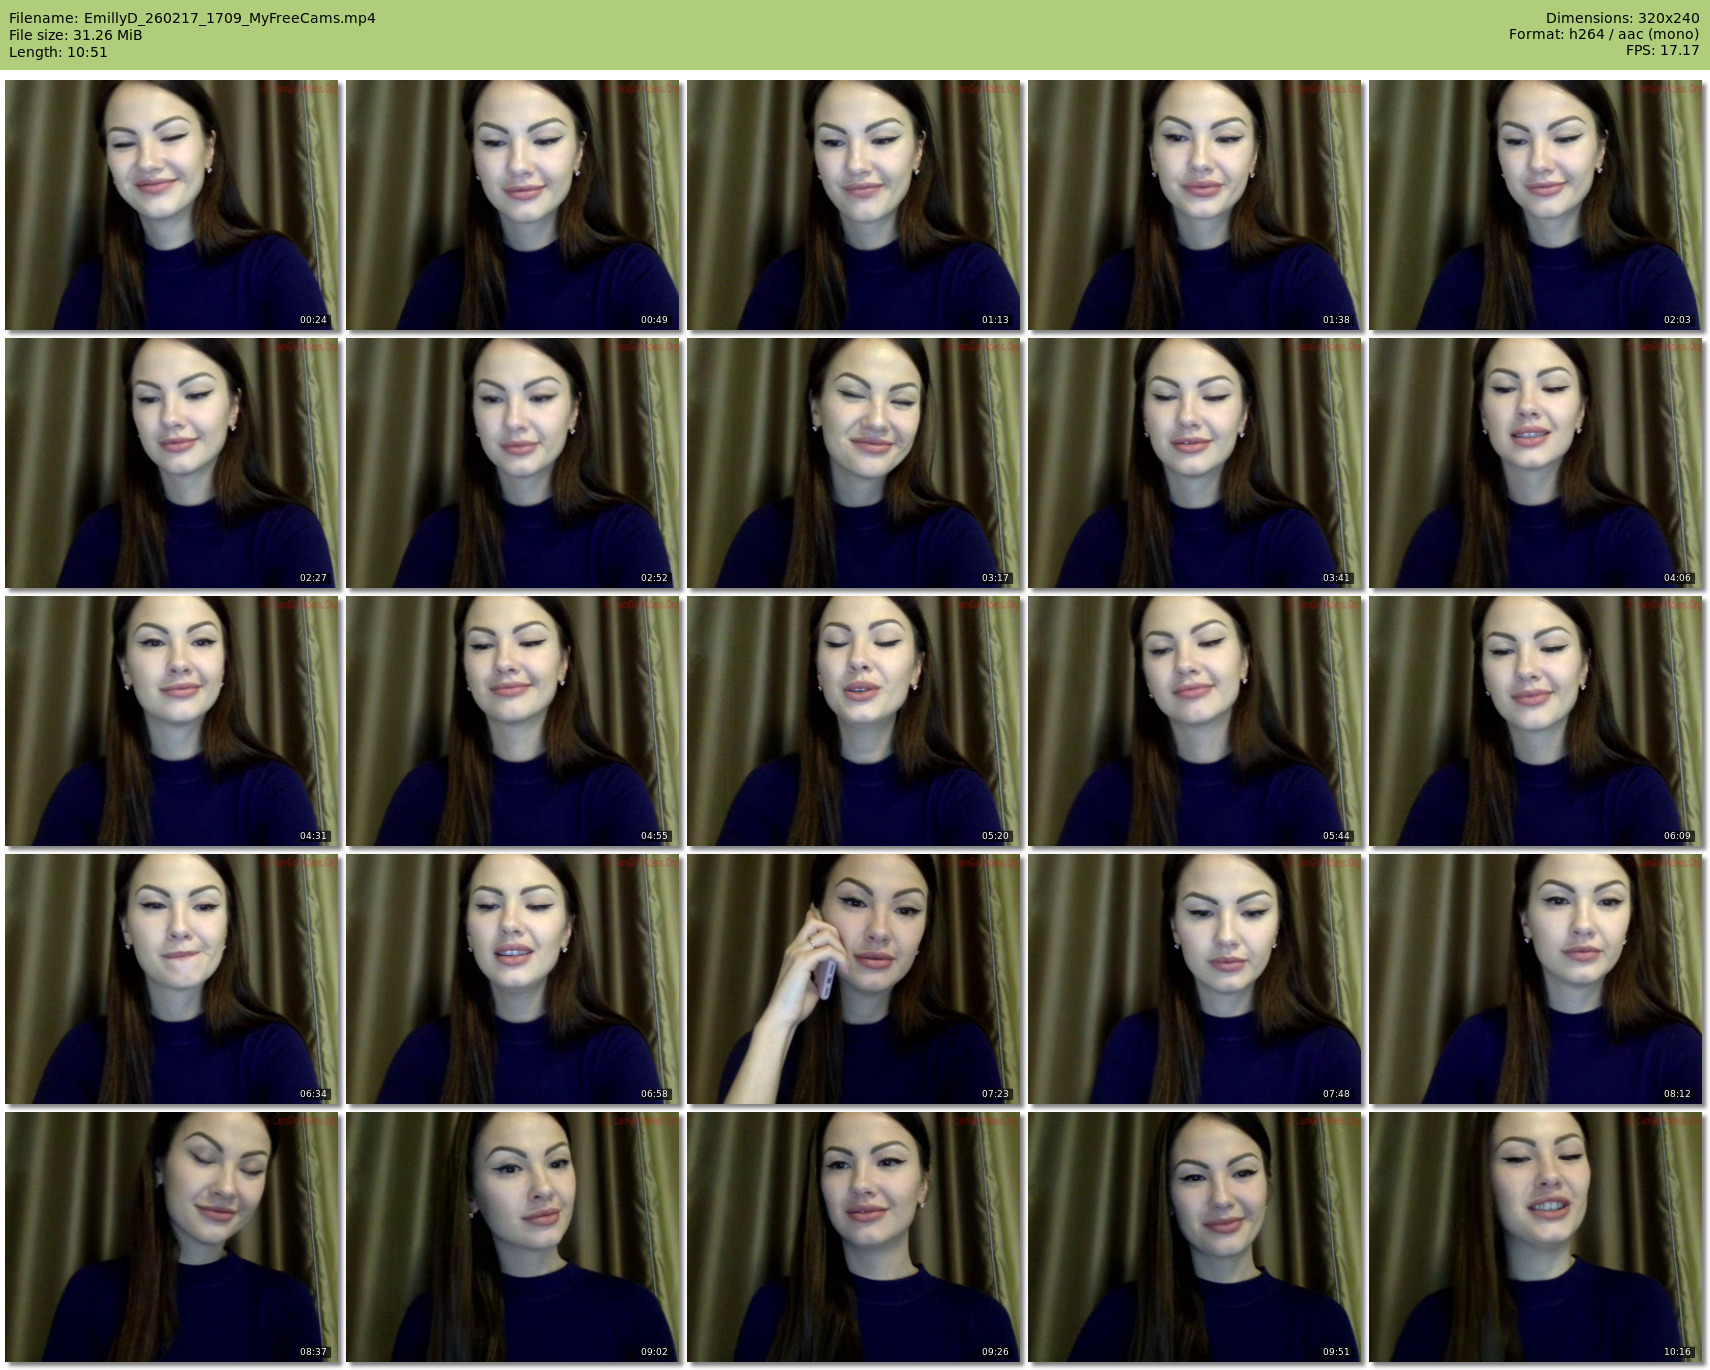Open the last frame marked 10:16
Screen dimensions: 1710x1370
1535,1237
